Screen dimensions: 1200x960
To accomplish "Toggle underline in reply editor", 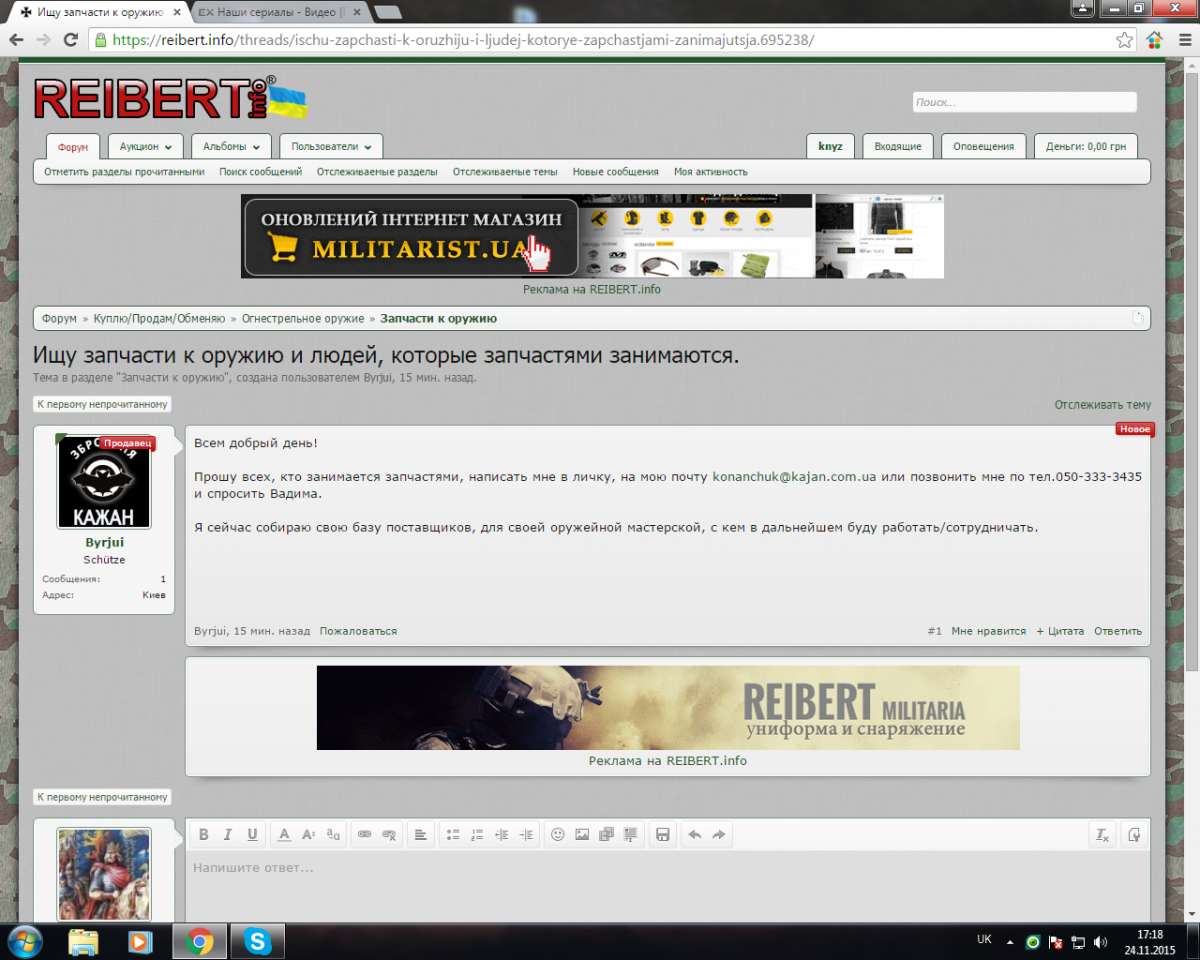I will pos(252,834).
